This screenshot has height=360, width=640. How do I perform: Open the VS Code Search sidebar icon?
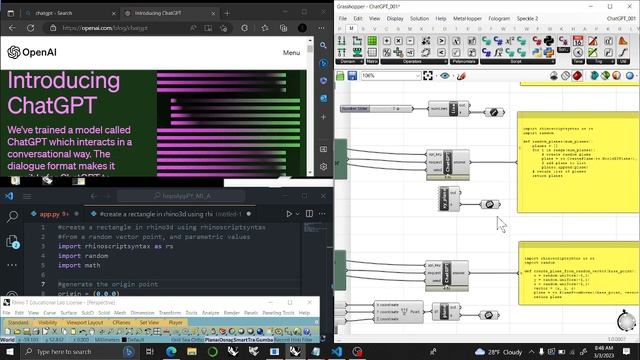click(12, 216)
